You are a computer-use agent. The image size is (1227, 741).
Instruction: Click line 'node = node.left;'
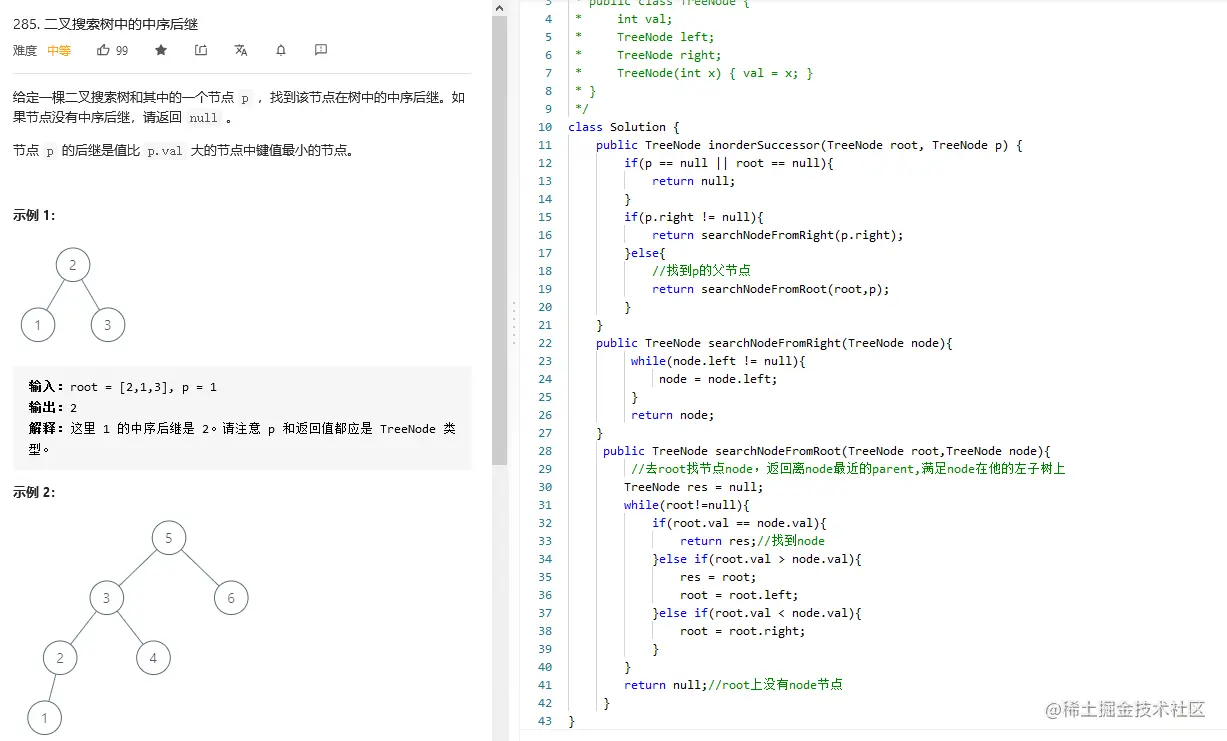click(718, 379)
